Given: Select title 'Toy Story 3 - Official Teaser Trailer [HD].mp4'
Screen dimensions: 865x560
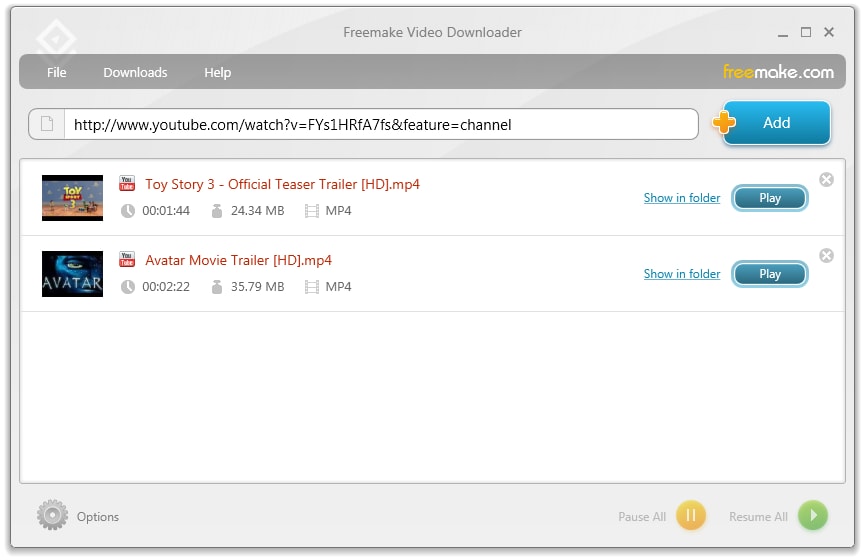Looking at the screenshot, I should (x=282, y=184).
